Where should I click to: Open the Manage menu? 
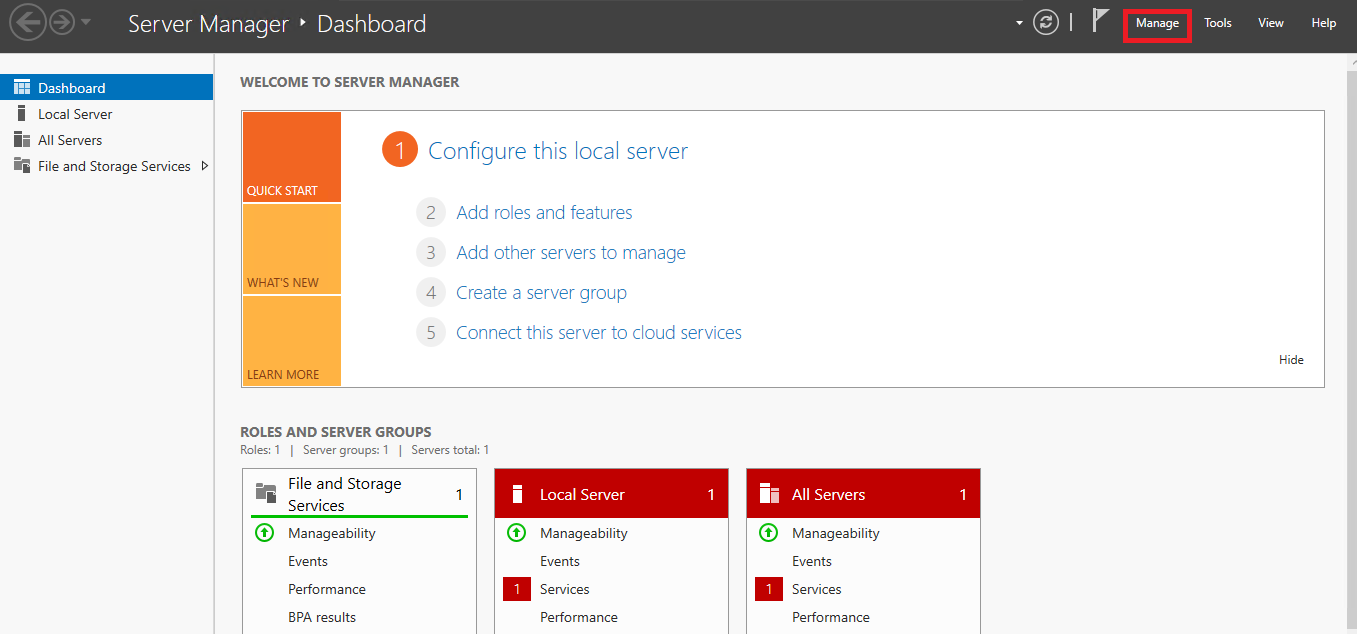click(x=1157, y=22)
